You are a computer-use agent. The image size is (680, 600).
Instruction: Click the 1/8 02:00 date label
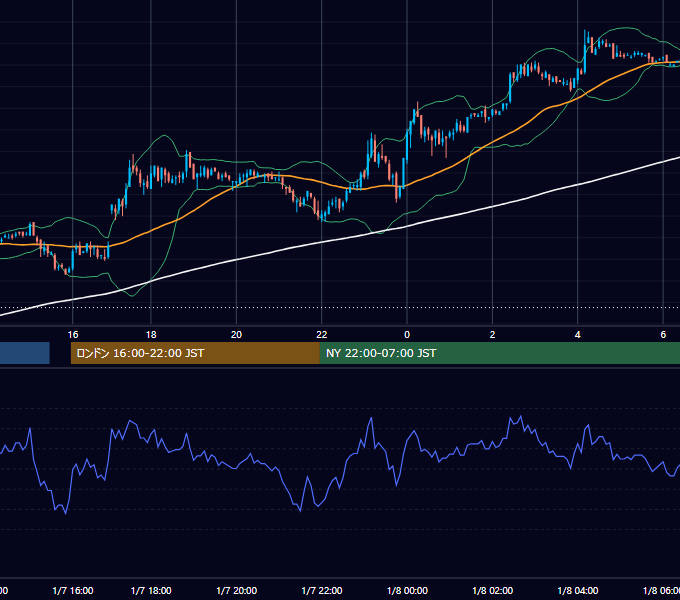[492, 590]
